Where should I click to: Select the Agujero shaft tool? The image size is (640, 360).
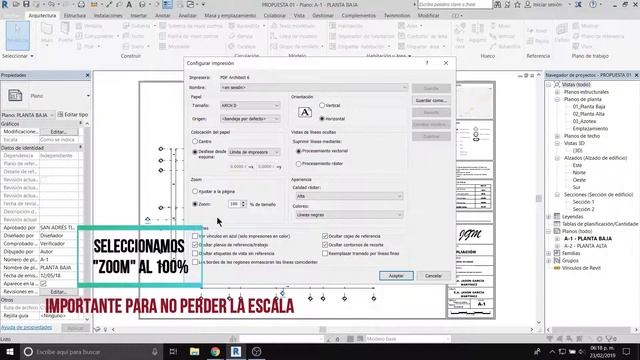[x=477, y=33]
